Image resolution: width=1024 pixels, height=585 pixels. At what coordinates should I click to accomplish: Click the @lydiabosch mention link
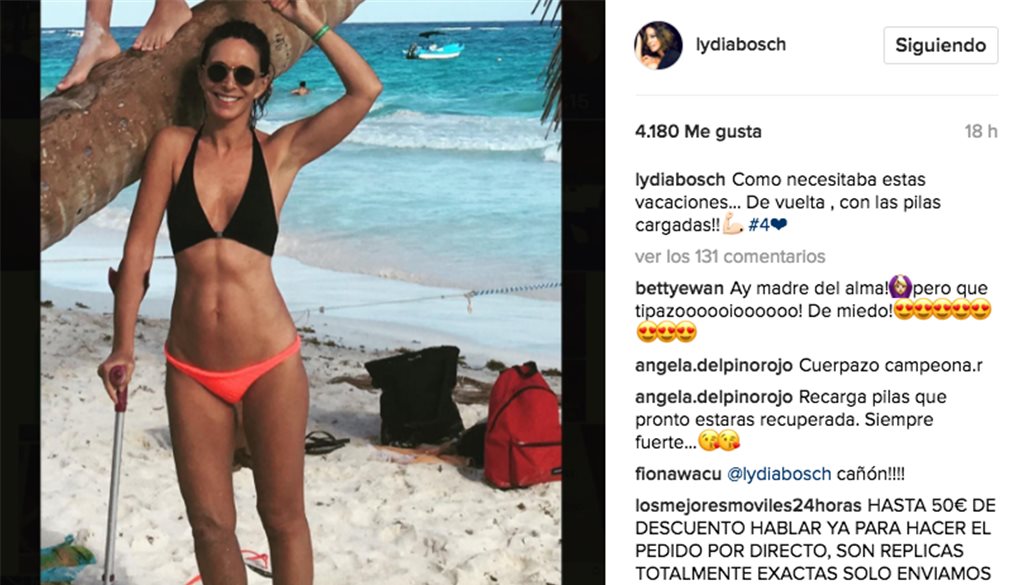click(x=779, y=474)
